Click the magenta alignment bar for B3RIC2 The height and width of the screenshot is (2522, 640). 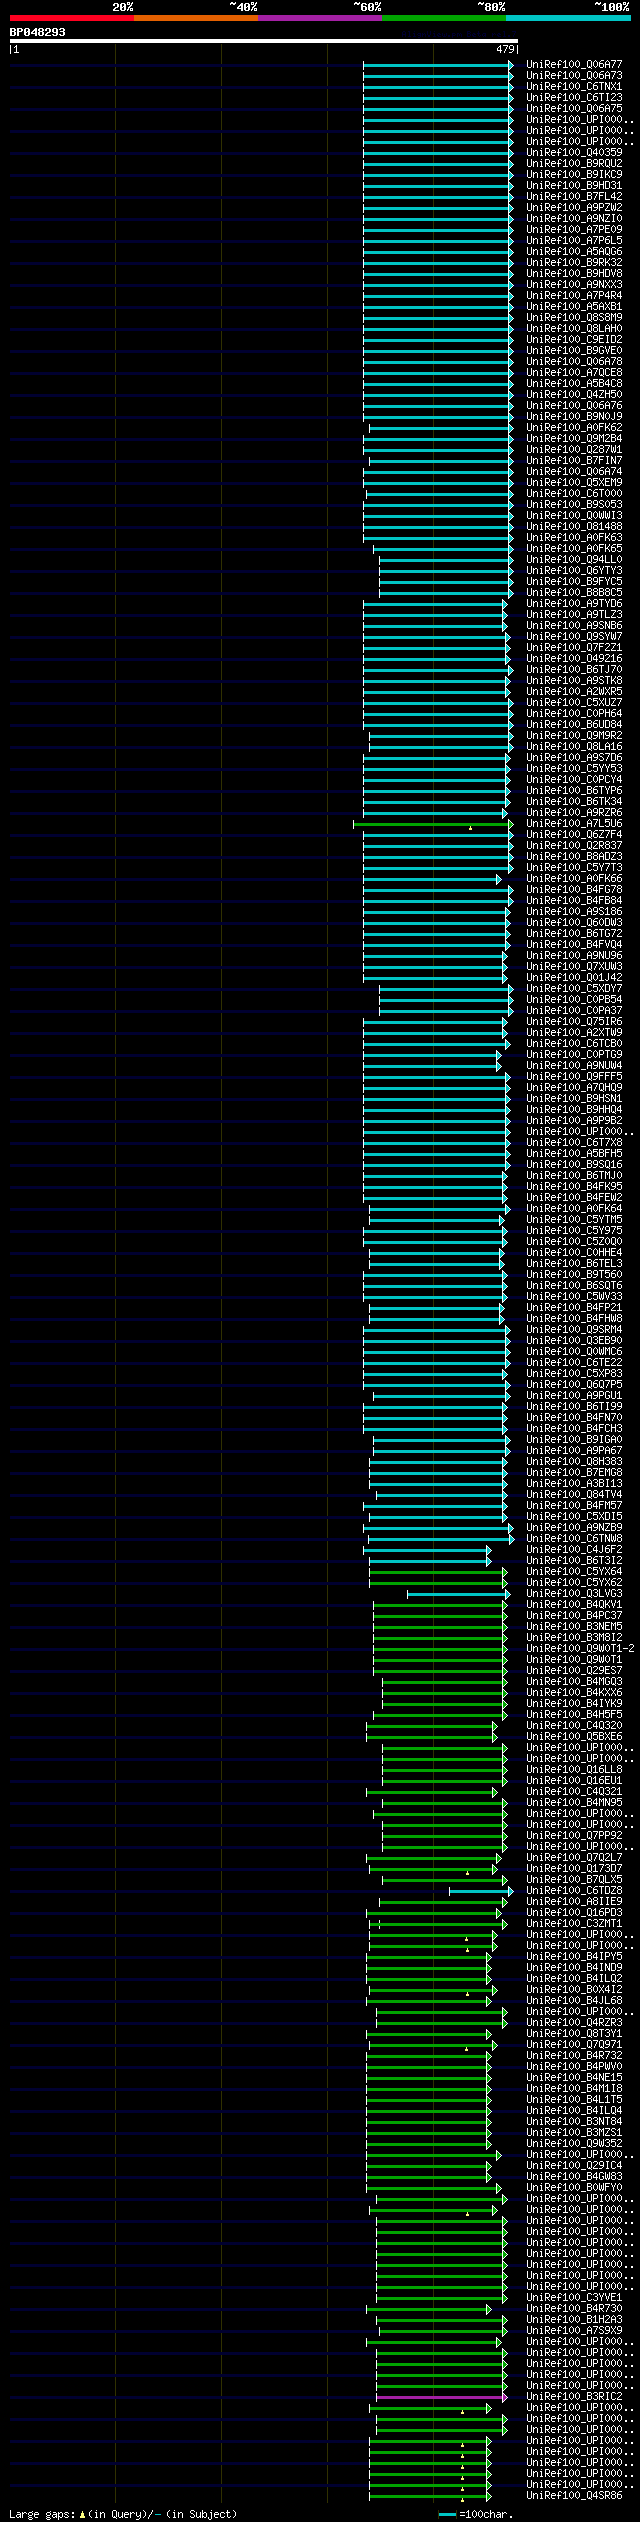coord(441,2397)
